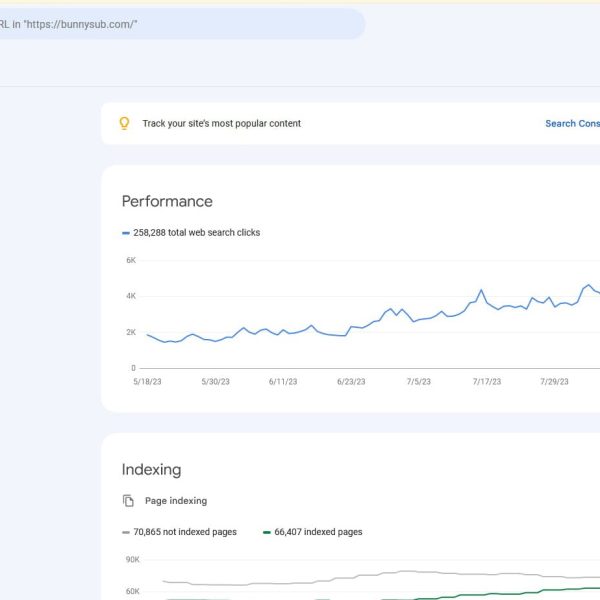
Task: Click the 90K axis label on Indexing chart
Action: click(131, 560)
